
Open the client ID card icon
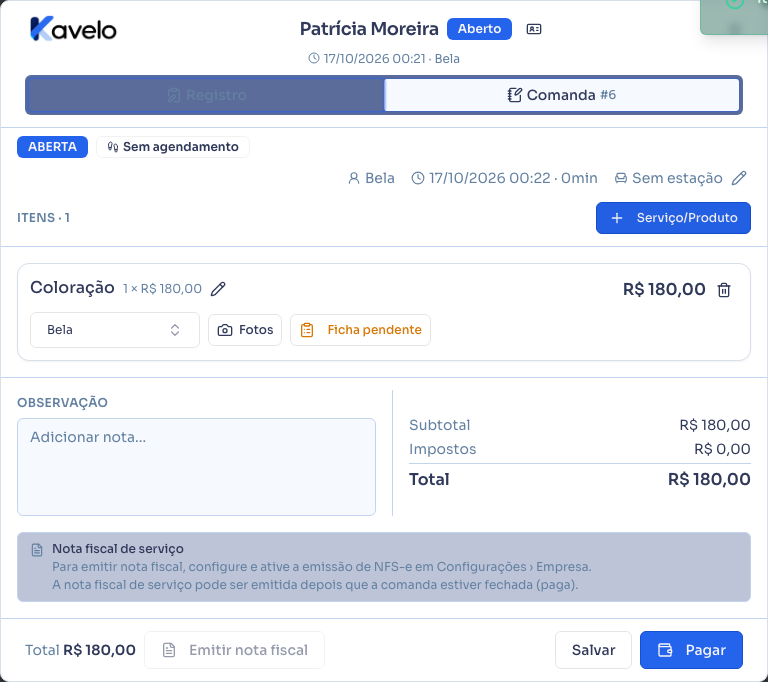point(533,29)
